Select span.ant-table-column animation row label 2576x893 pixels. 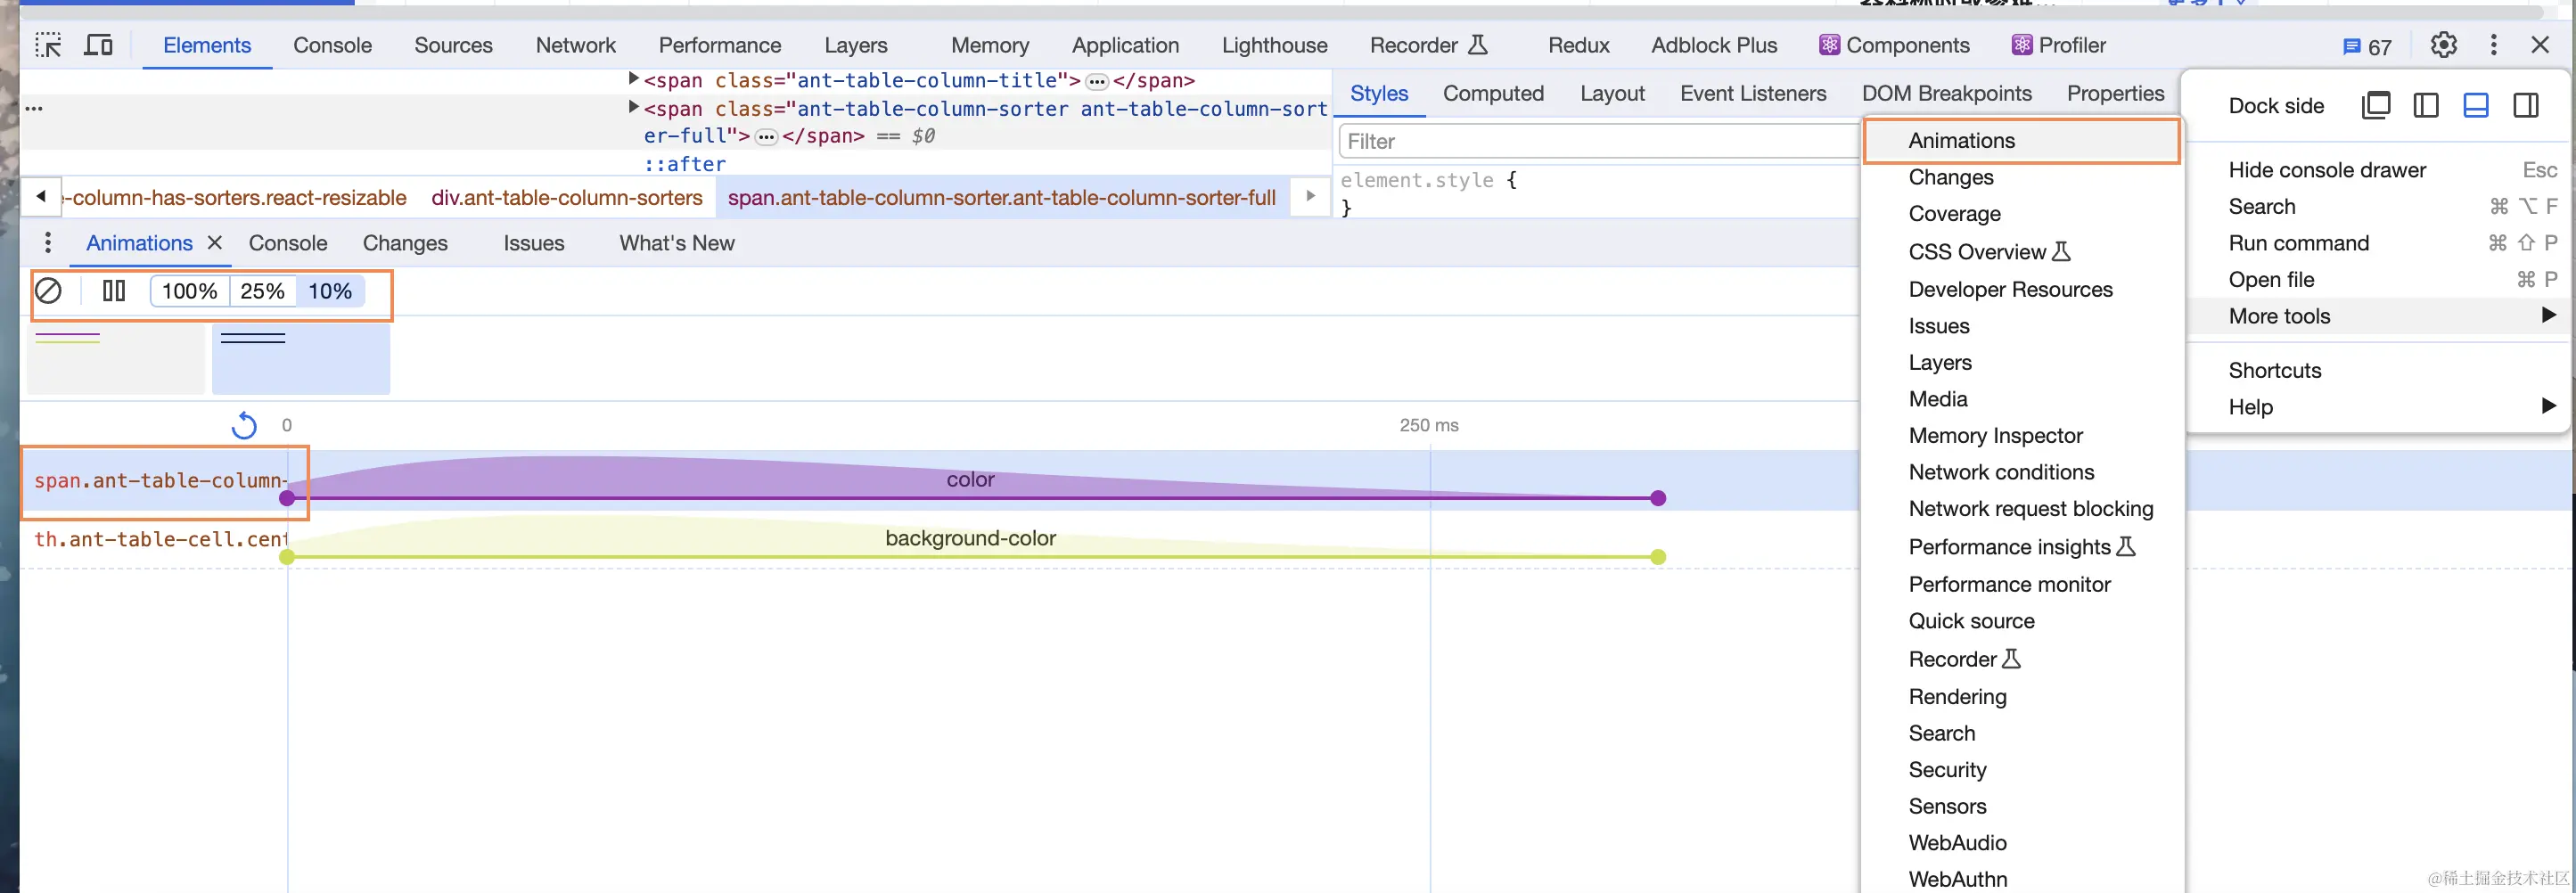tap(160, 481)
